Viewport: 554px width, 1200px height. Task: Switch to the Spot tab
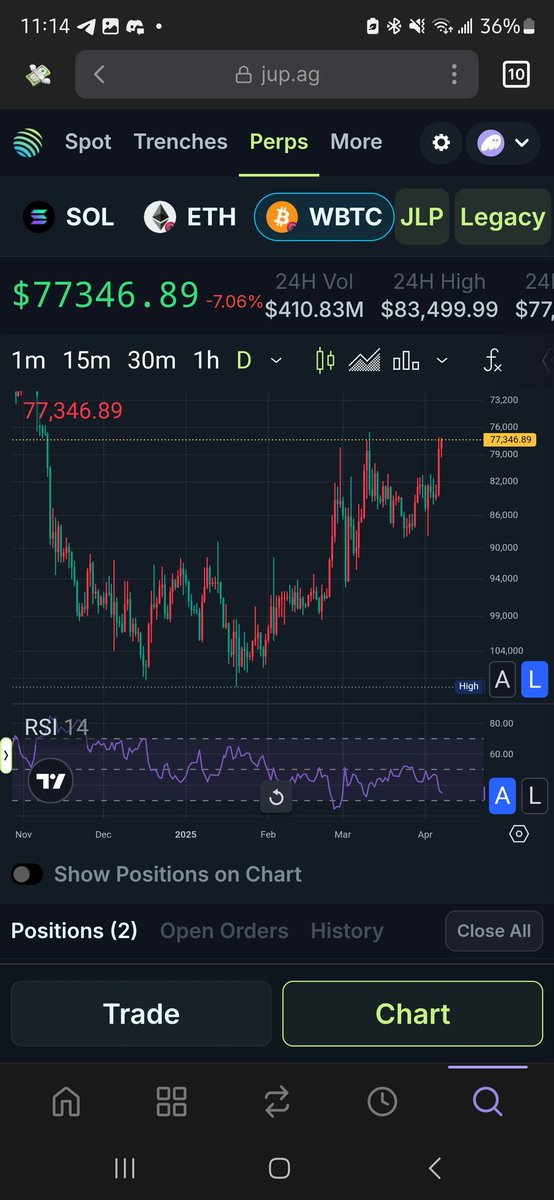pos(88,142)
